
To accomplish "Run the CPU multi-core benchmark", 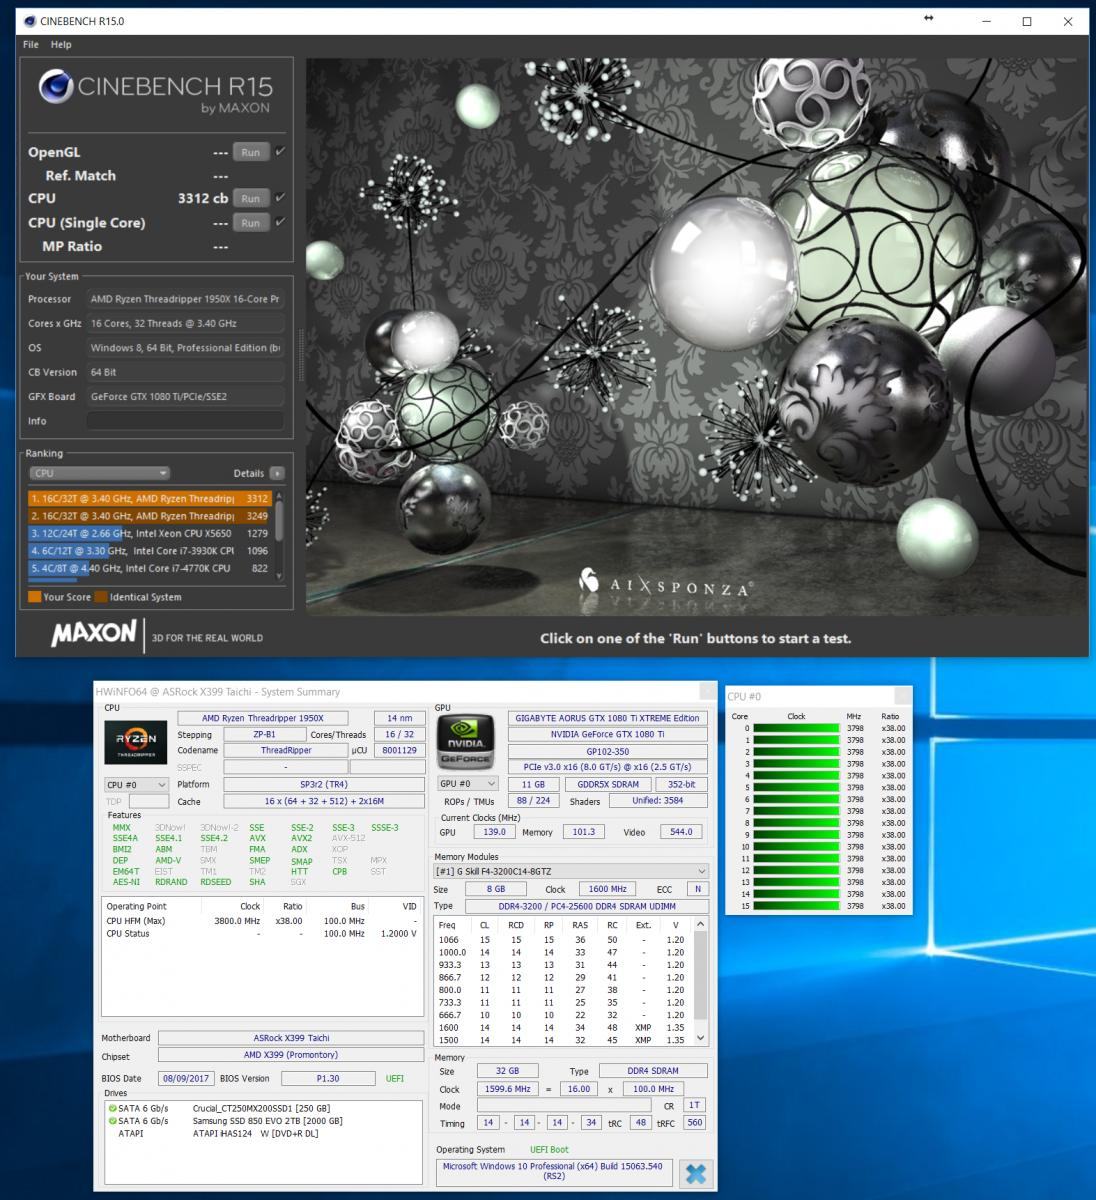I will [250, 198].
